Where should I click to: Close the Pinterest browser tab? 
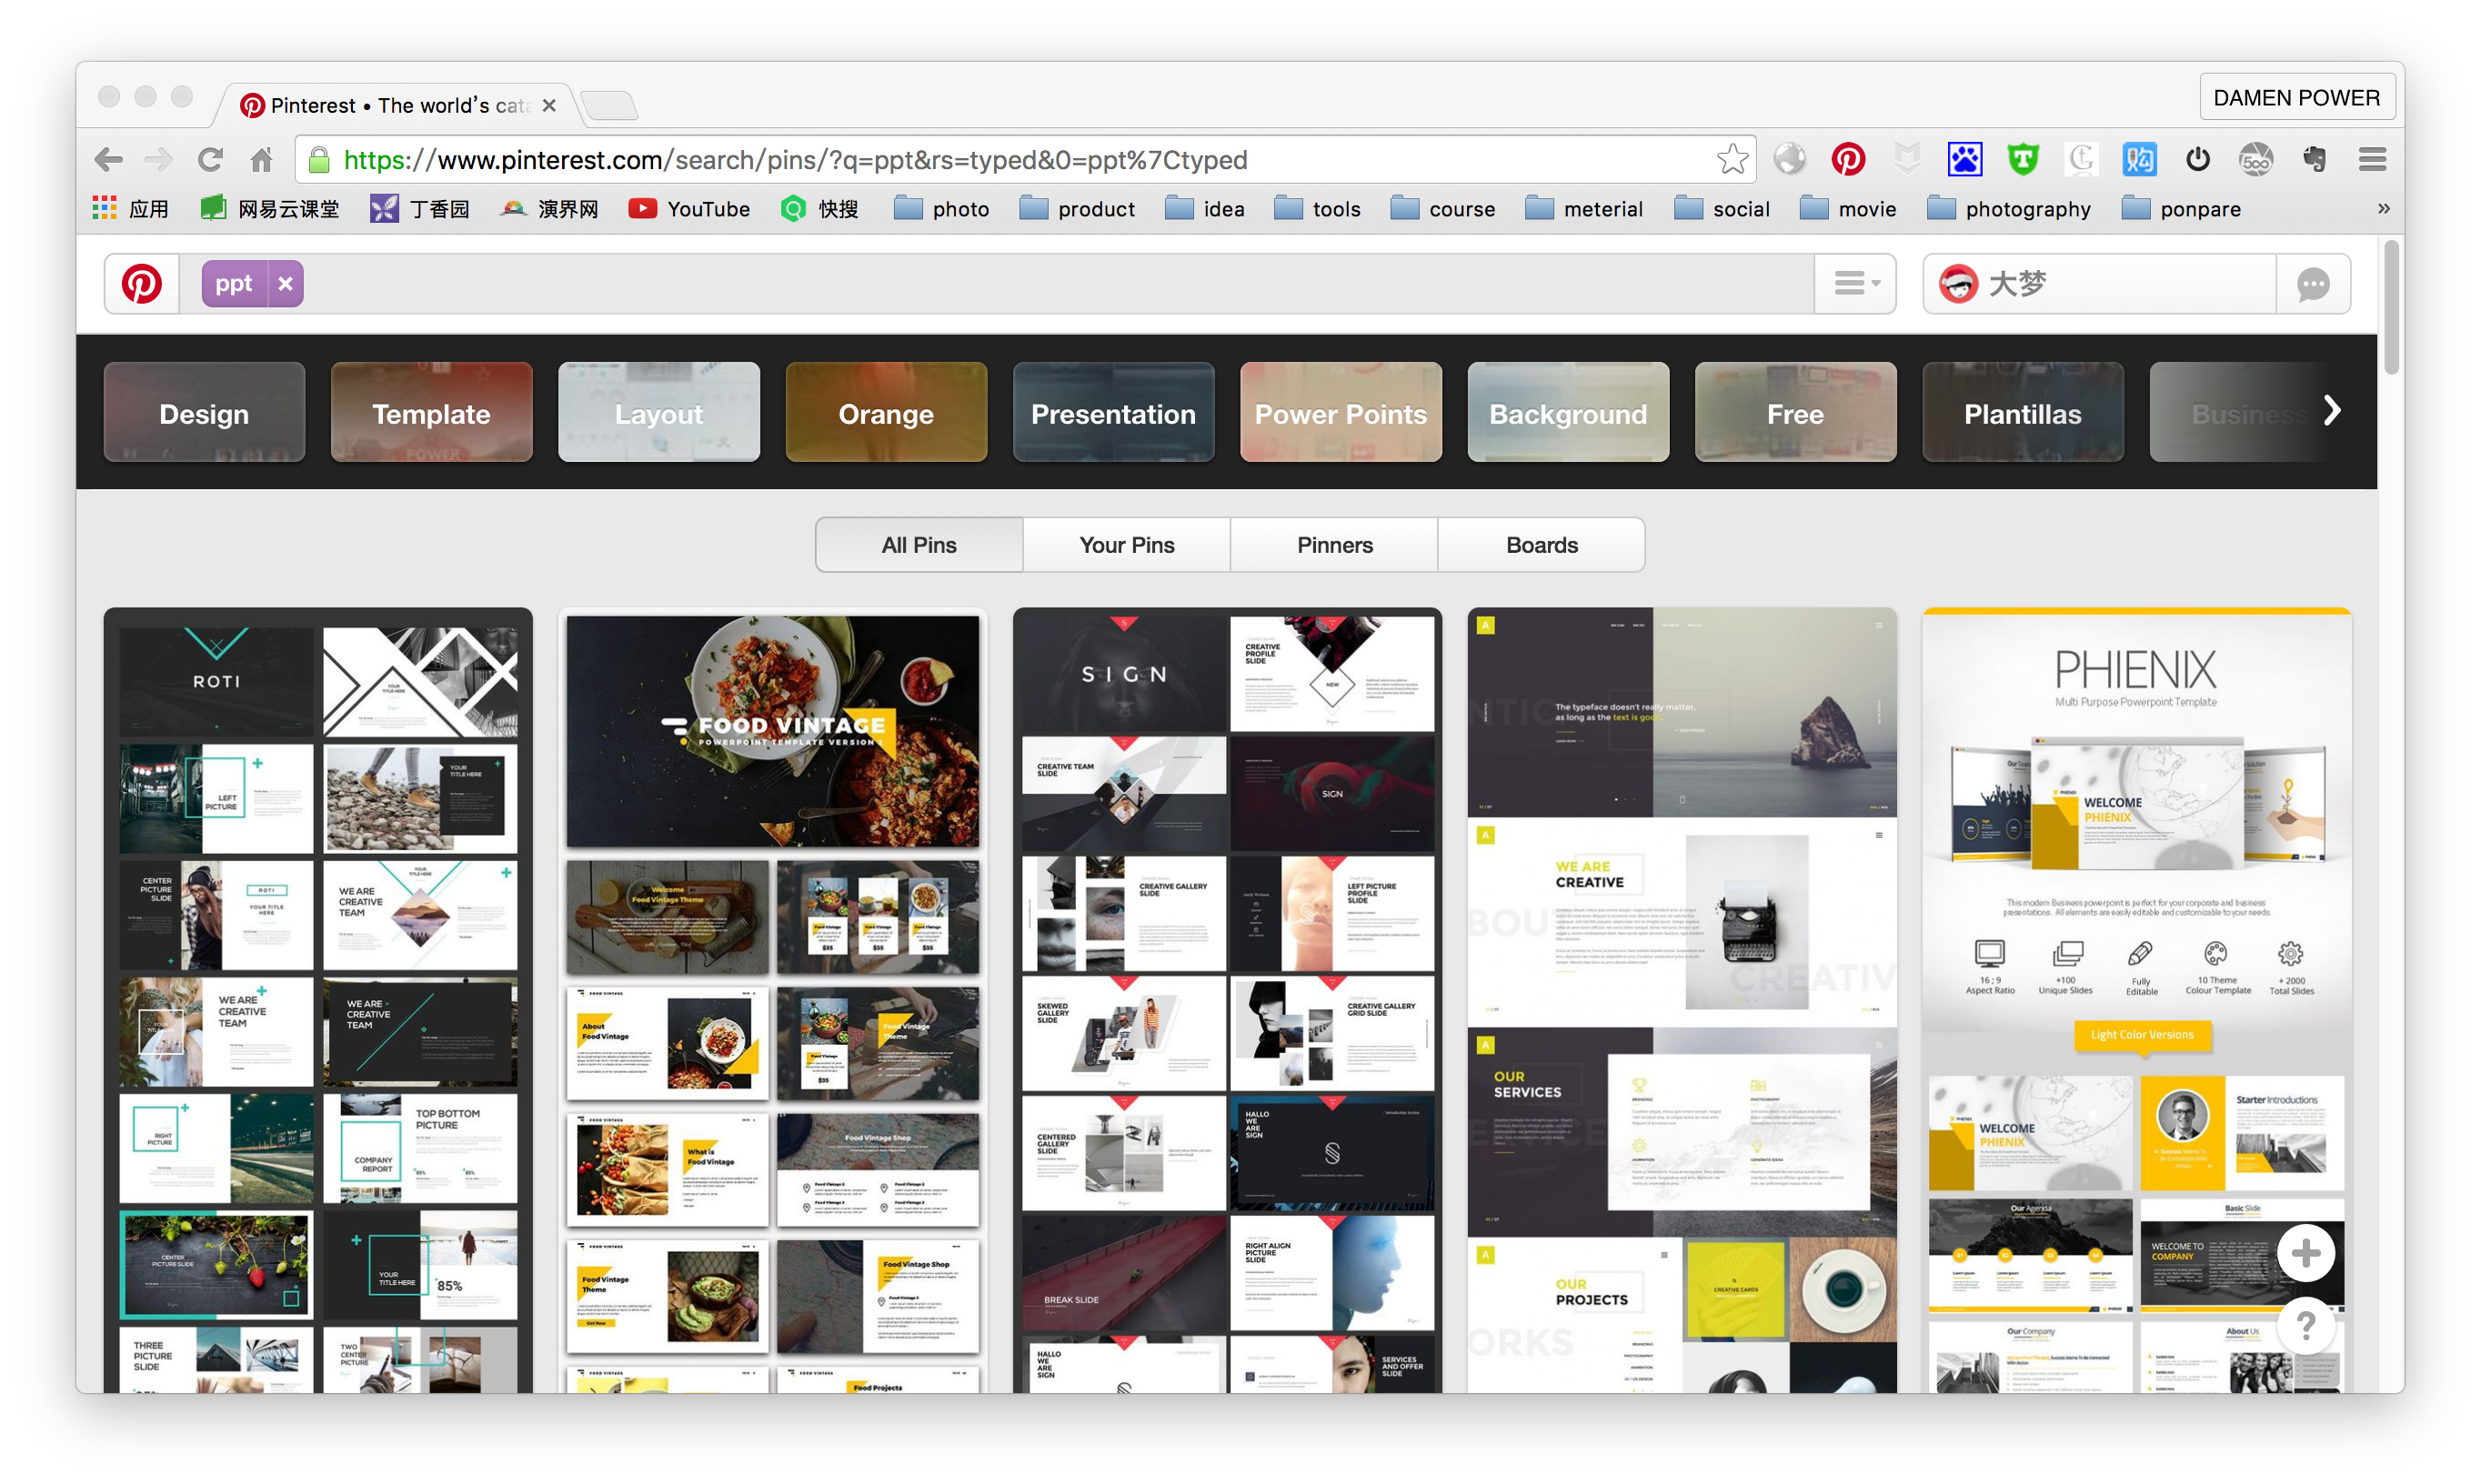click(549, 106)
